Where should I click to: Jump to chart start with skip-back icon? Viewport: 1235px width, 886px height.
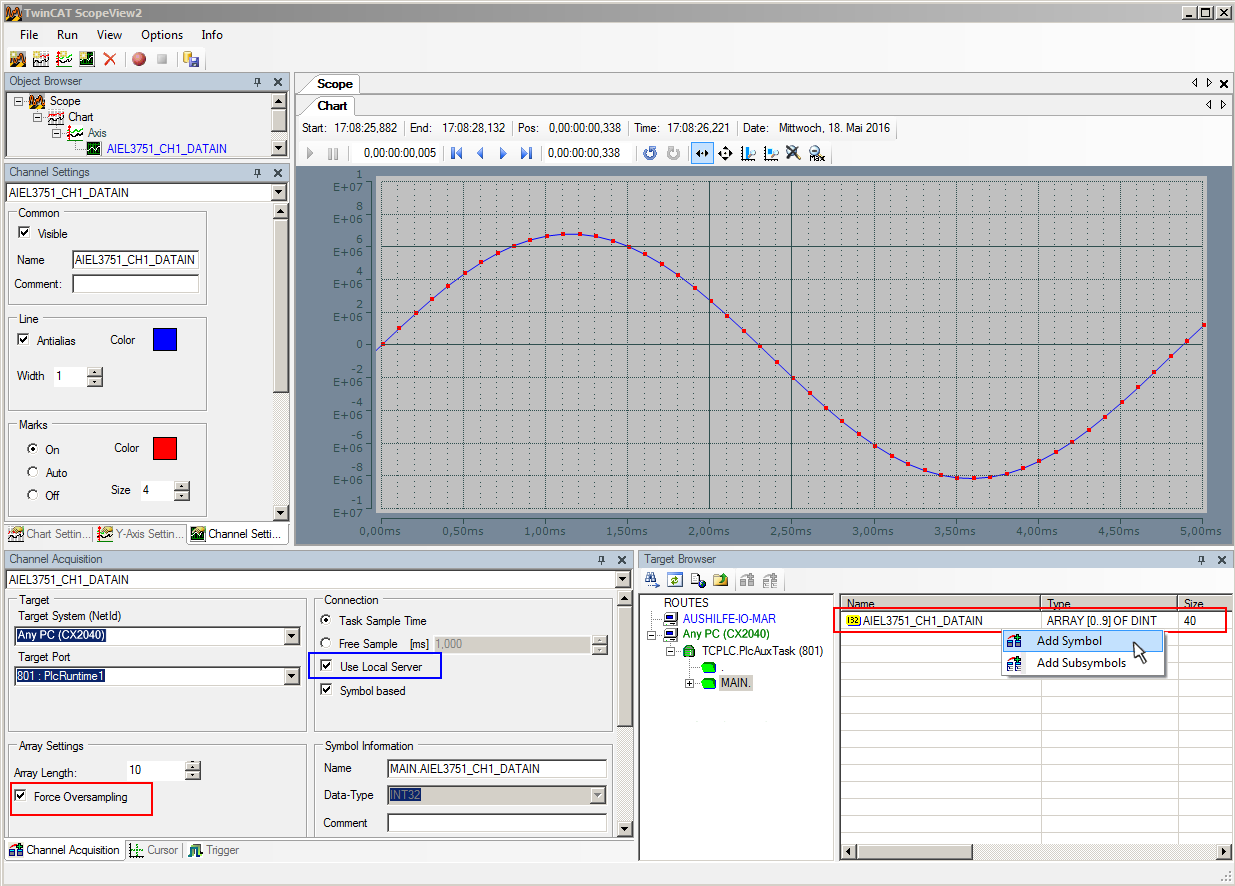[457, 153]
